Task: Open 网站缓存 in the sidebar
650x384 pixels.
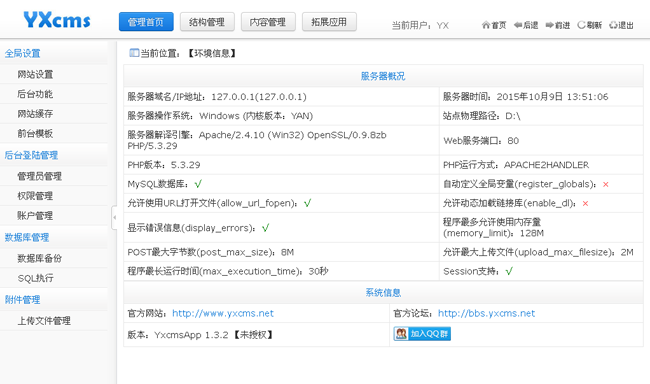Action: pos(35,114)
